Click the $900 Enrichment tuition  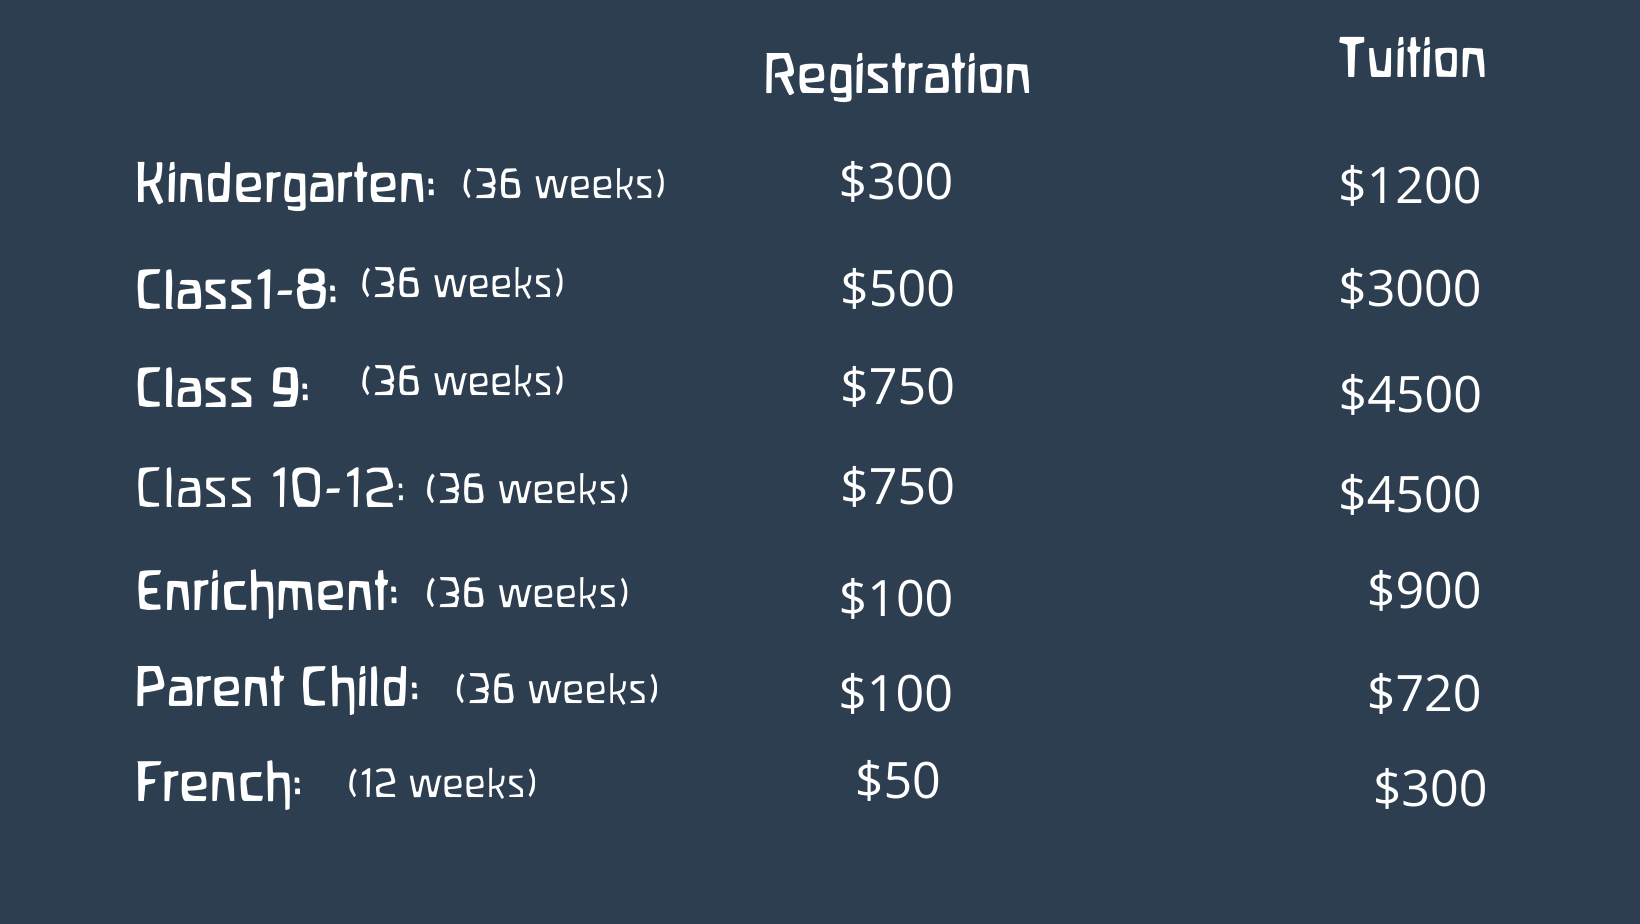pos(1423,590)
